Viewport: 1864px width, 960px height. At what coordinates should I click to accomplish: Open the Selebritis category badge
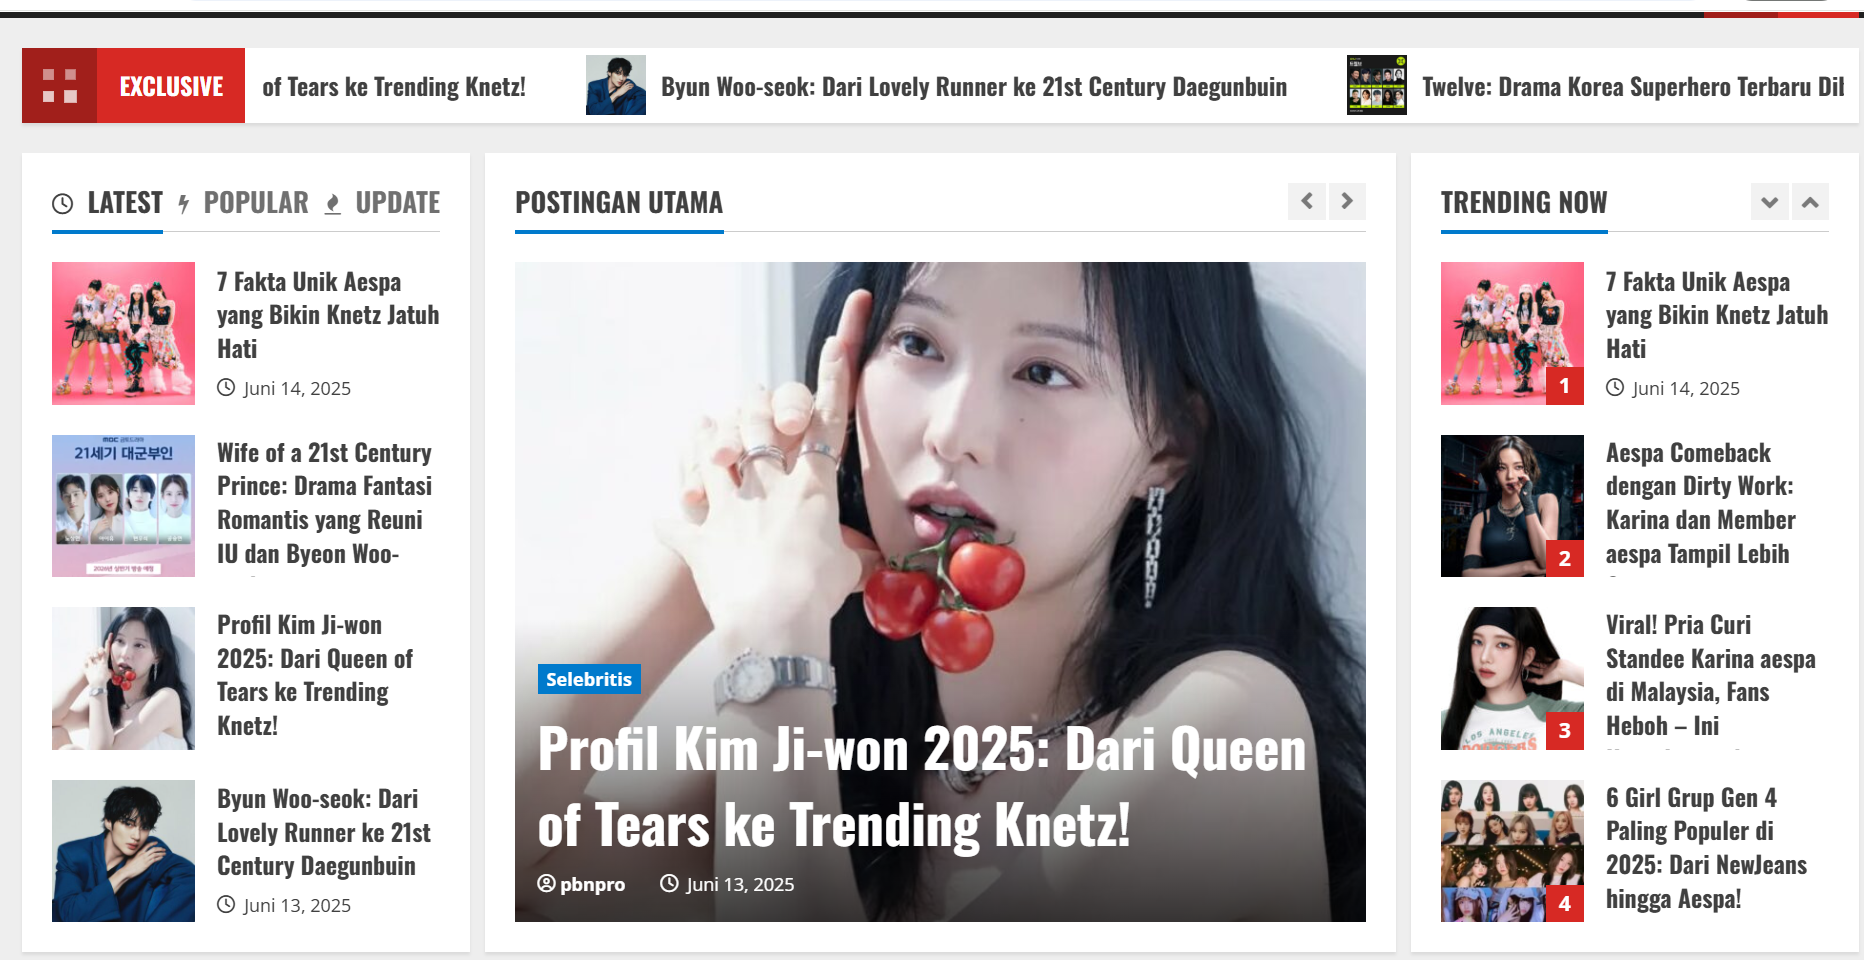click(x=589, y=679)
